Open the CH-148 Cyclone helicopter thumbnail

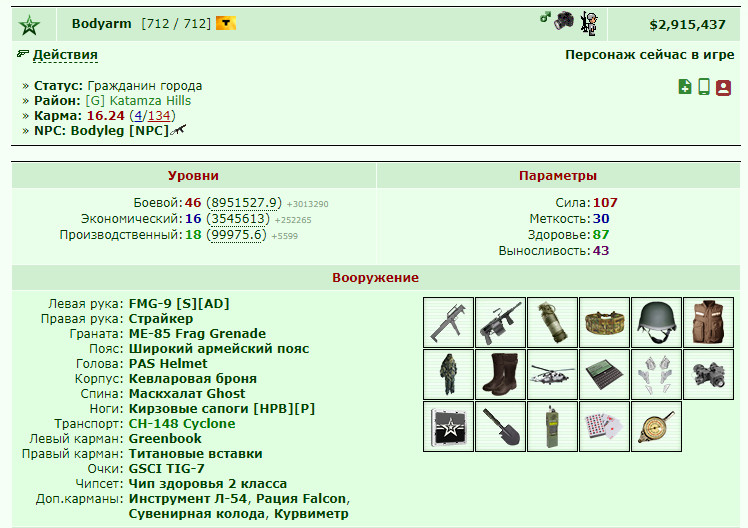(x=552, y=374)
